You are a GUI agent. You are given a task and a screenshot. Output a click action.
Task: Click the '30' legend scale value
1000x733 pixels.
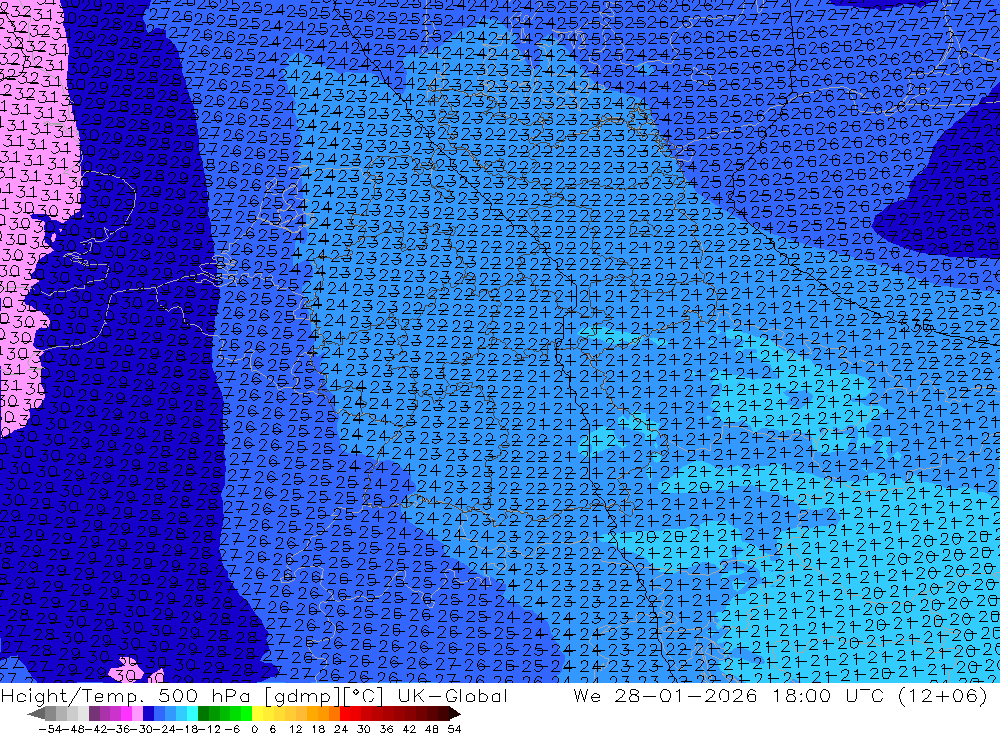click(364, 729)
